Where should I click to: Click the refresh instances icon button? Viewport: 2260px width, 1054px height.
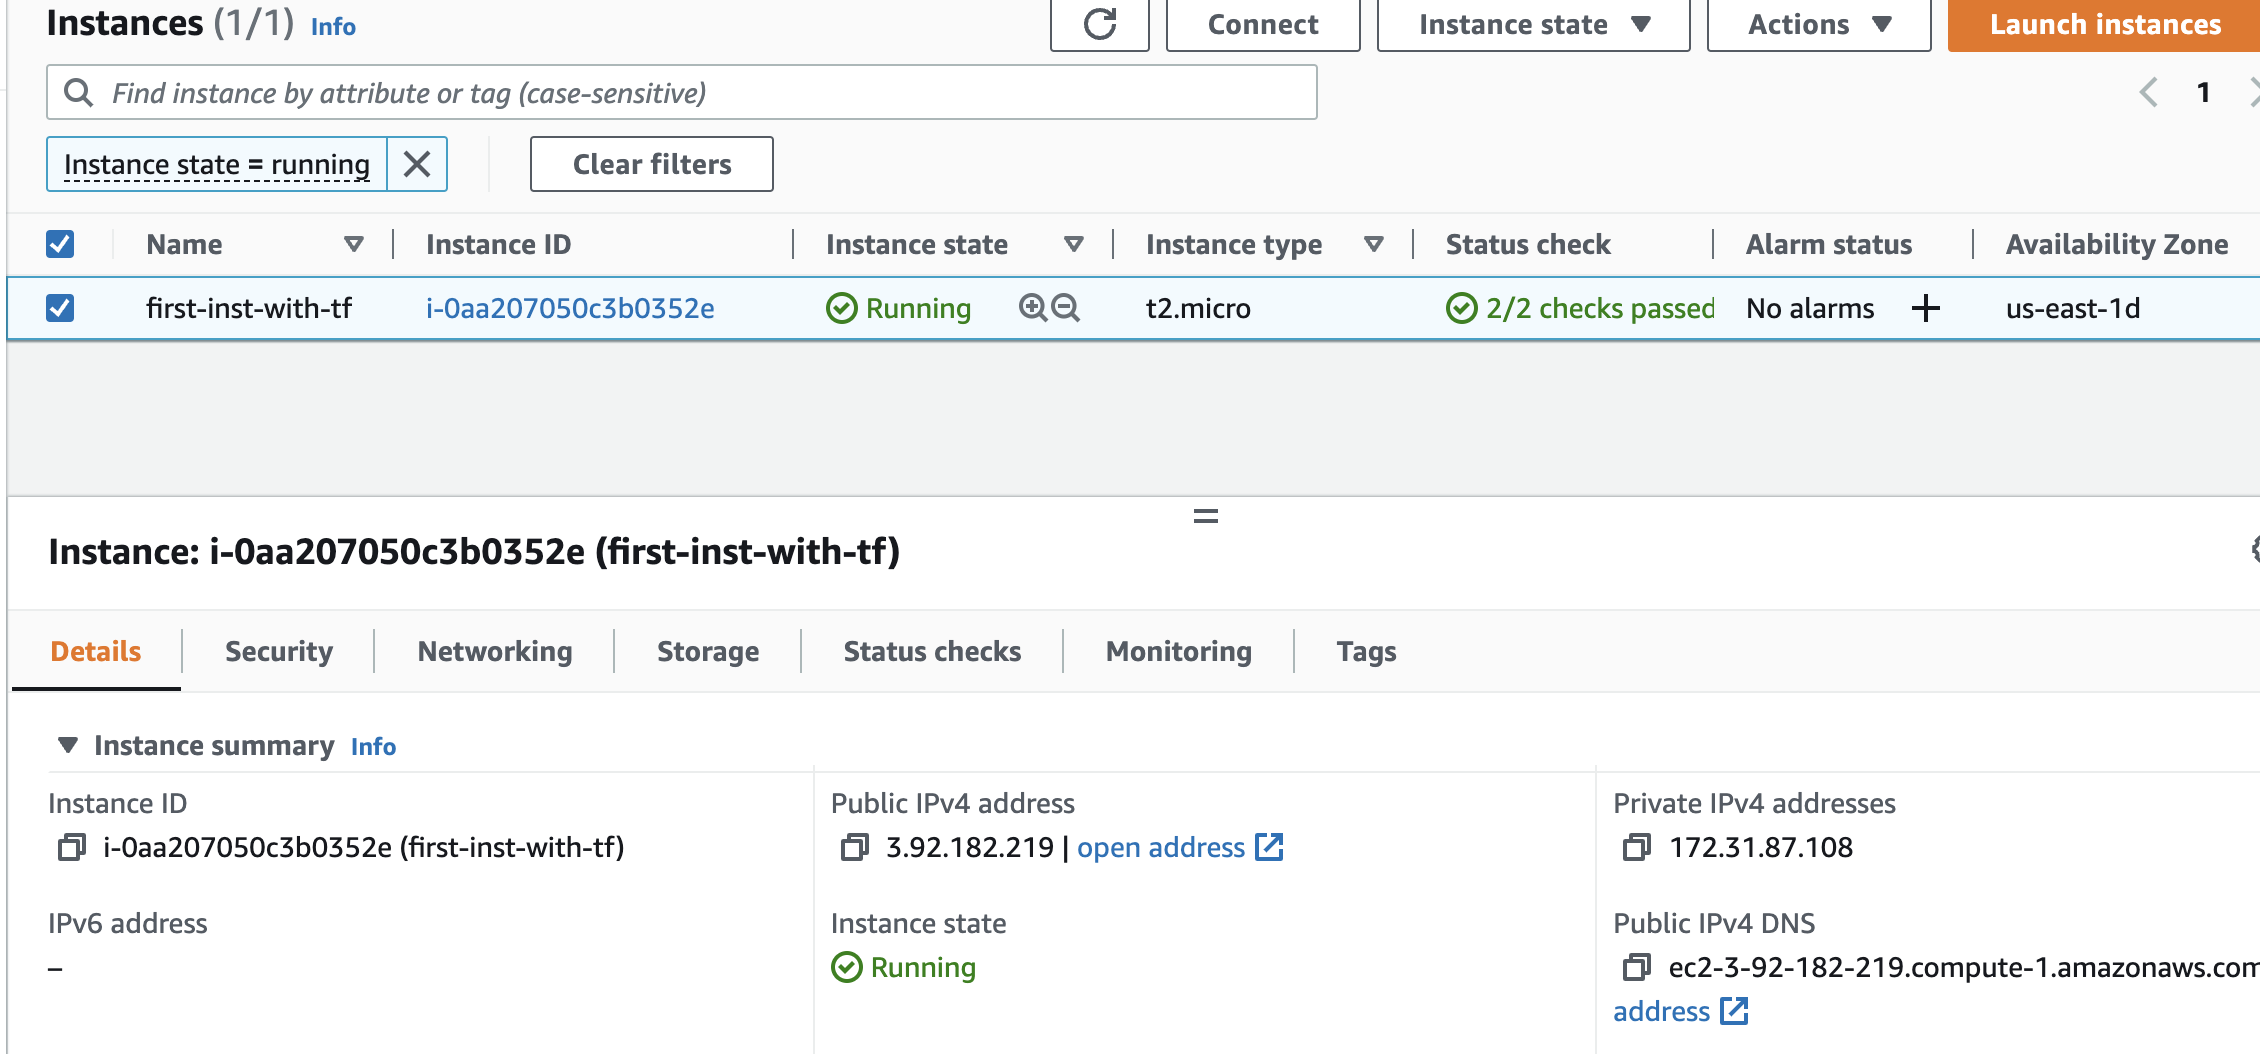[1100, 24]
